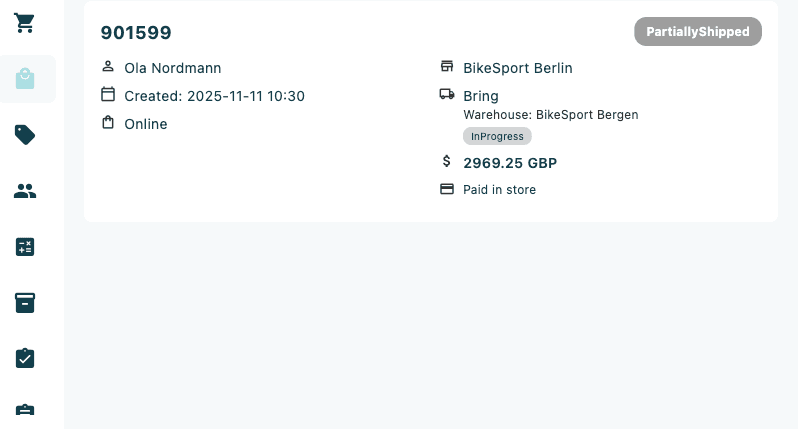Open the price tag sidebar icon
Viewport: 798px width, 429px height.
pyautogui.click(x=25, y=135)
